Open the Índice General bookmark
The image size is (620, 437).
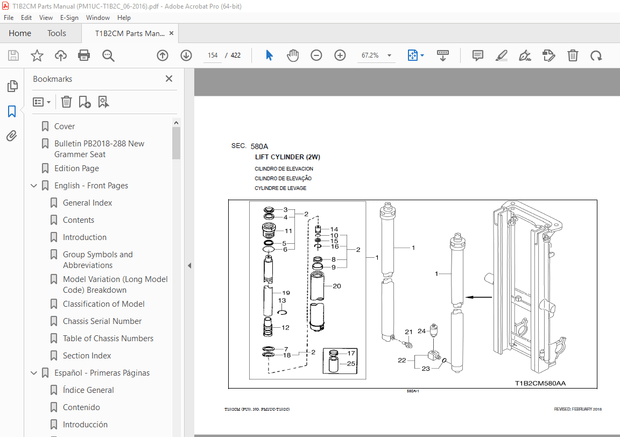tap(88, 390)
